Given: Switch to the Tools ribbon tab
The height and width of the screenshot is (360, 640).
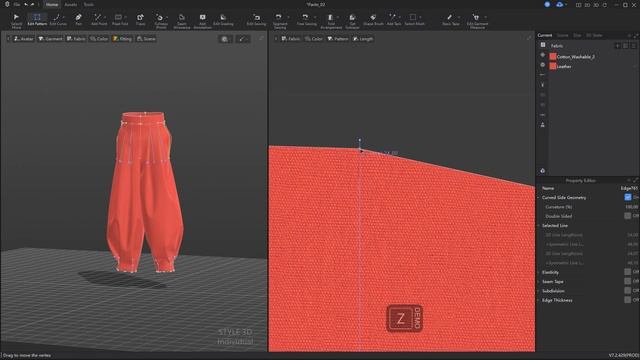Looking at the screenshot, I should click(89, 4).
